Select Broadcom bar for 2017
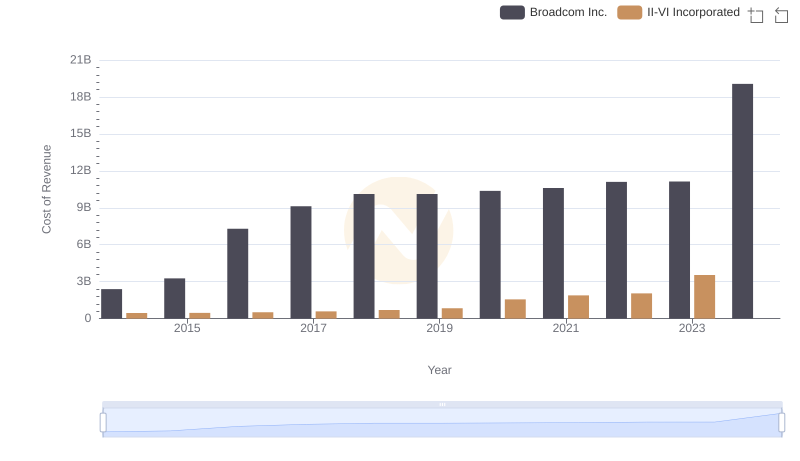The height and width of the screenshot is (461, 800). (301, 262)
